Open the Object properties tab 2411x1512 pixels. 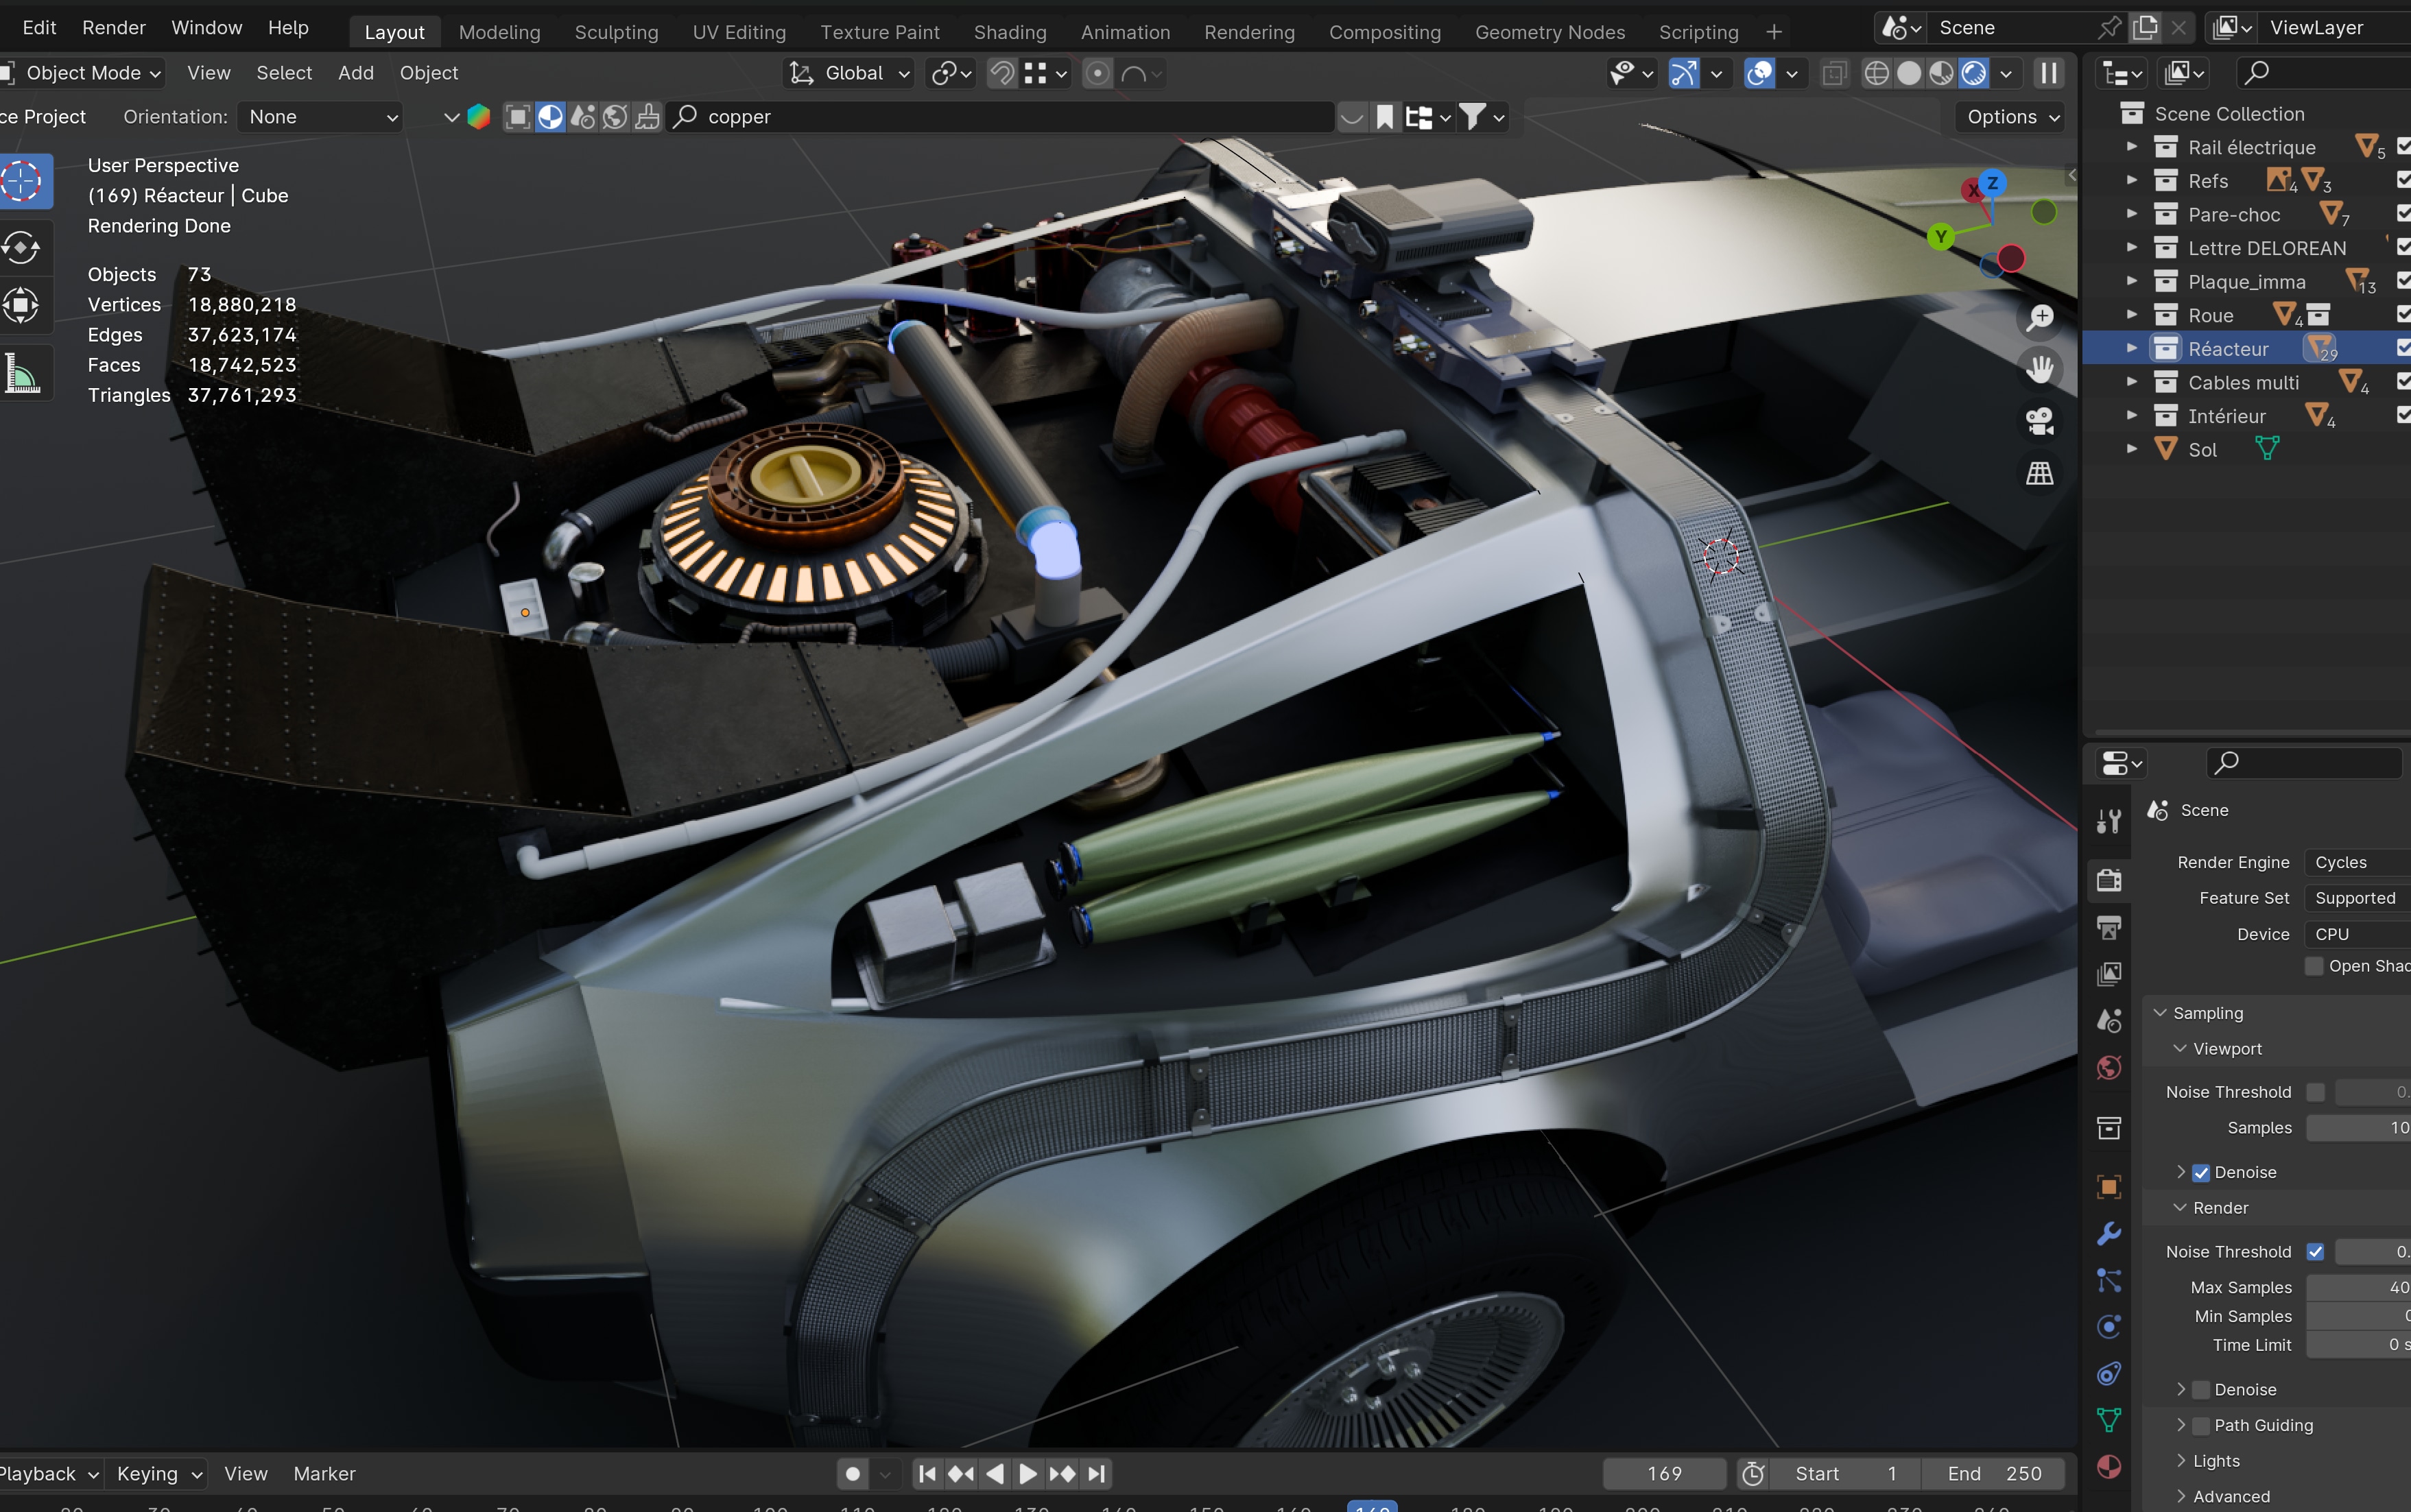point(2109,1187)
